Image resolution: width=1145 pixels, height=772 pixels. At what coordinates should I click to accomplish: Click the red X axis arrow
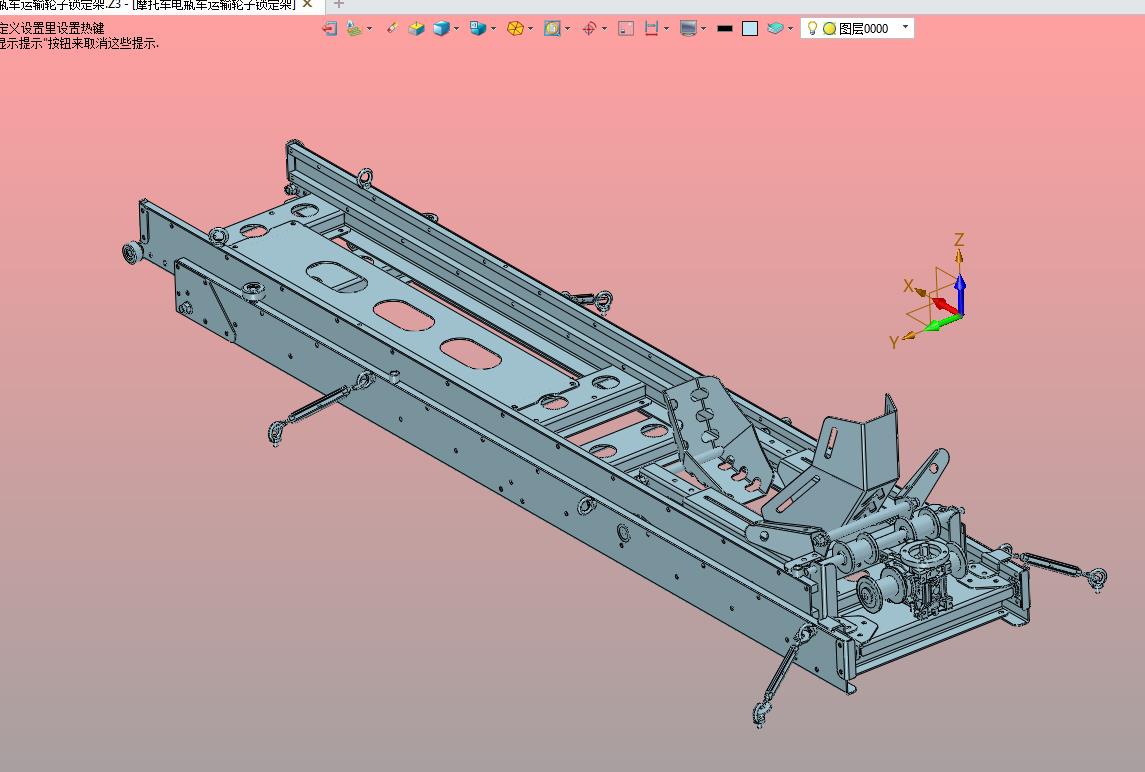[946, 305]
